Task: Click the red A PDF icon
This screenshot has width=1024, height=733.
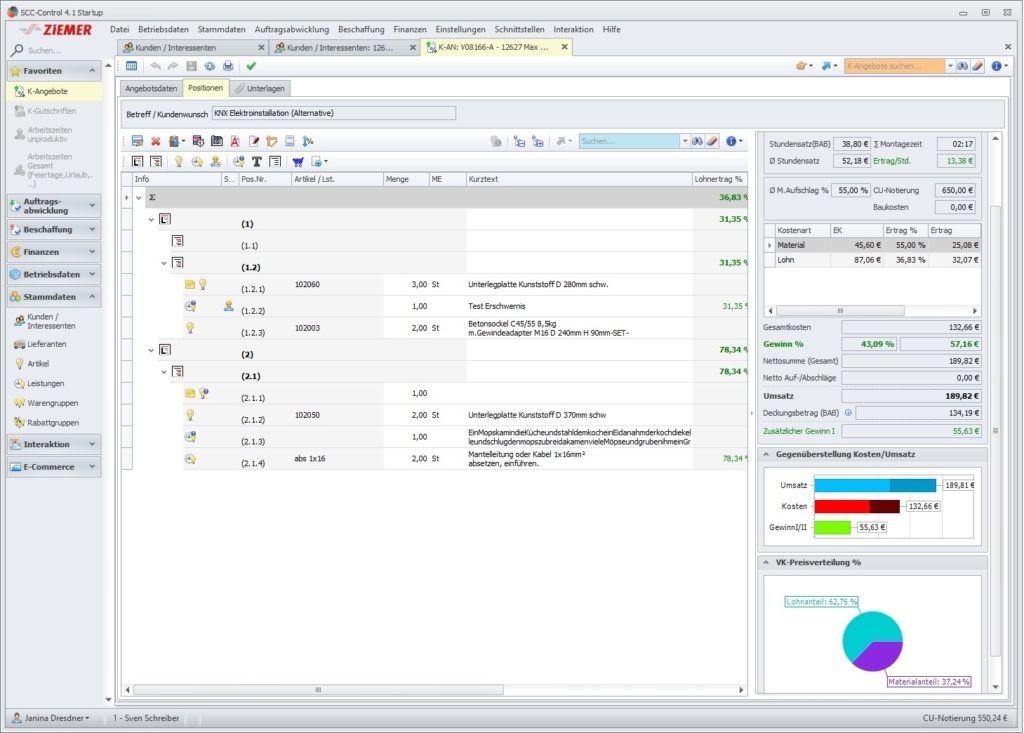Action: coord(235,141)
